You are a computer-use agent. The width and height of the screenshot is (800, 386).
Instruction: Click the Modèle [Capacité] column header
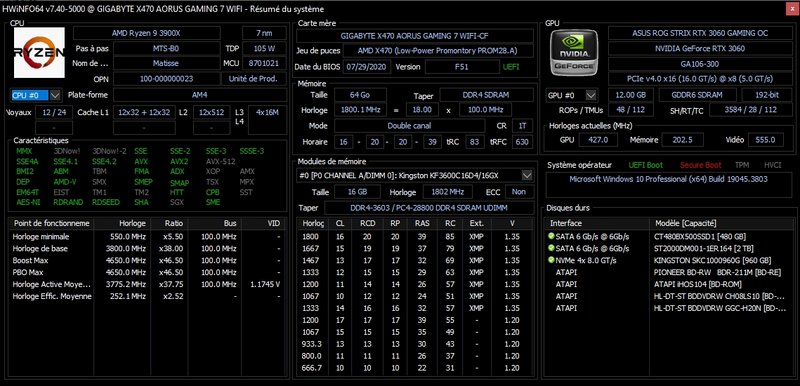(722, 223)
